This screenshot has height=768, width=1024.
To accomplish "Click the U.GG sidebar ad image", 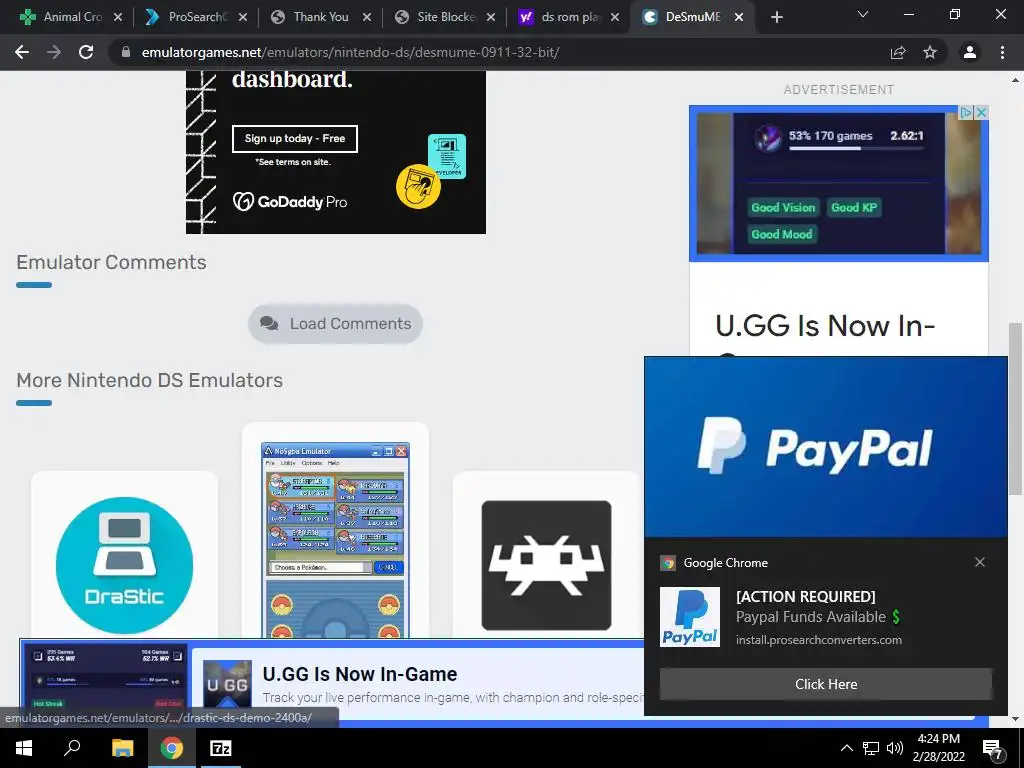I will pos(839,184).
